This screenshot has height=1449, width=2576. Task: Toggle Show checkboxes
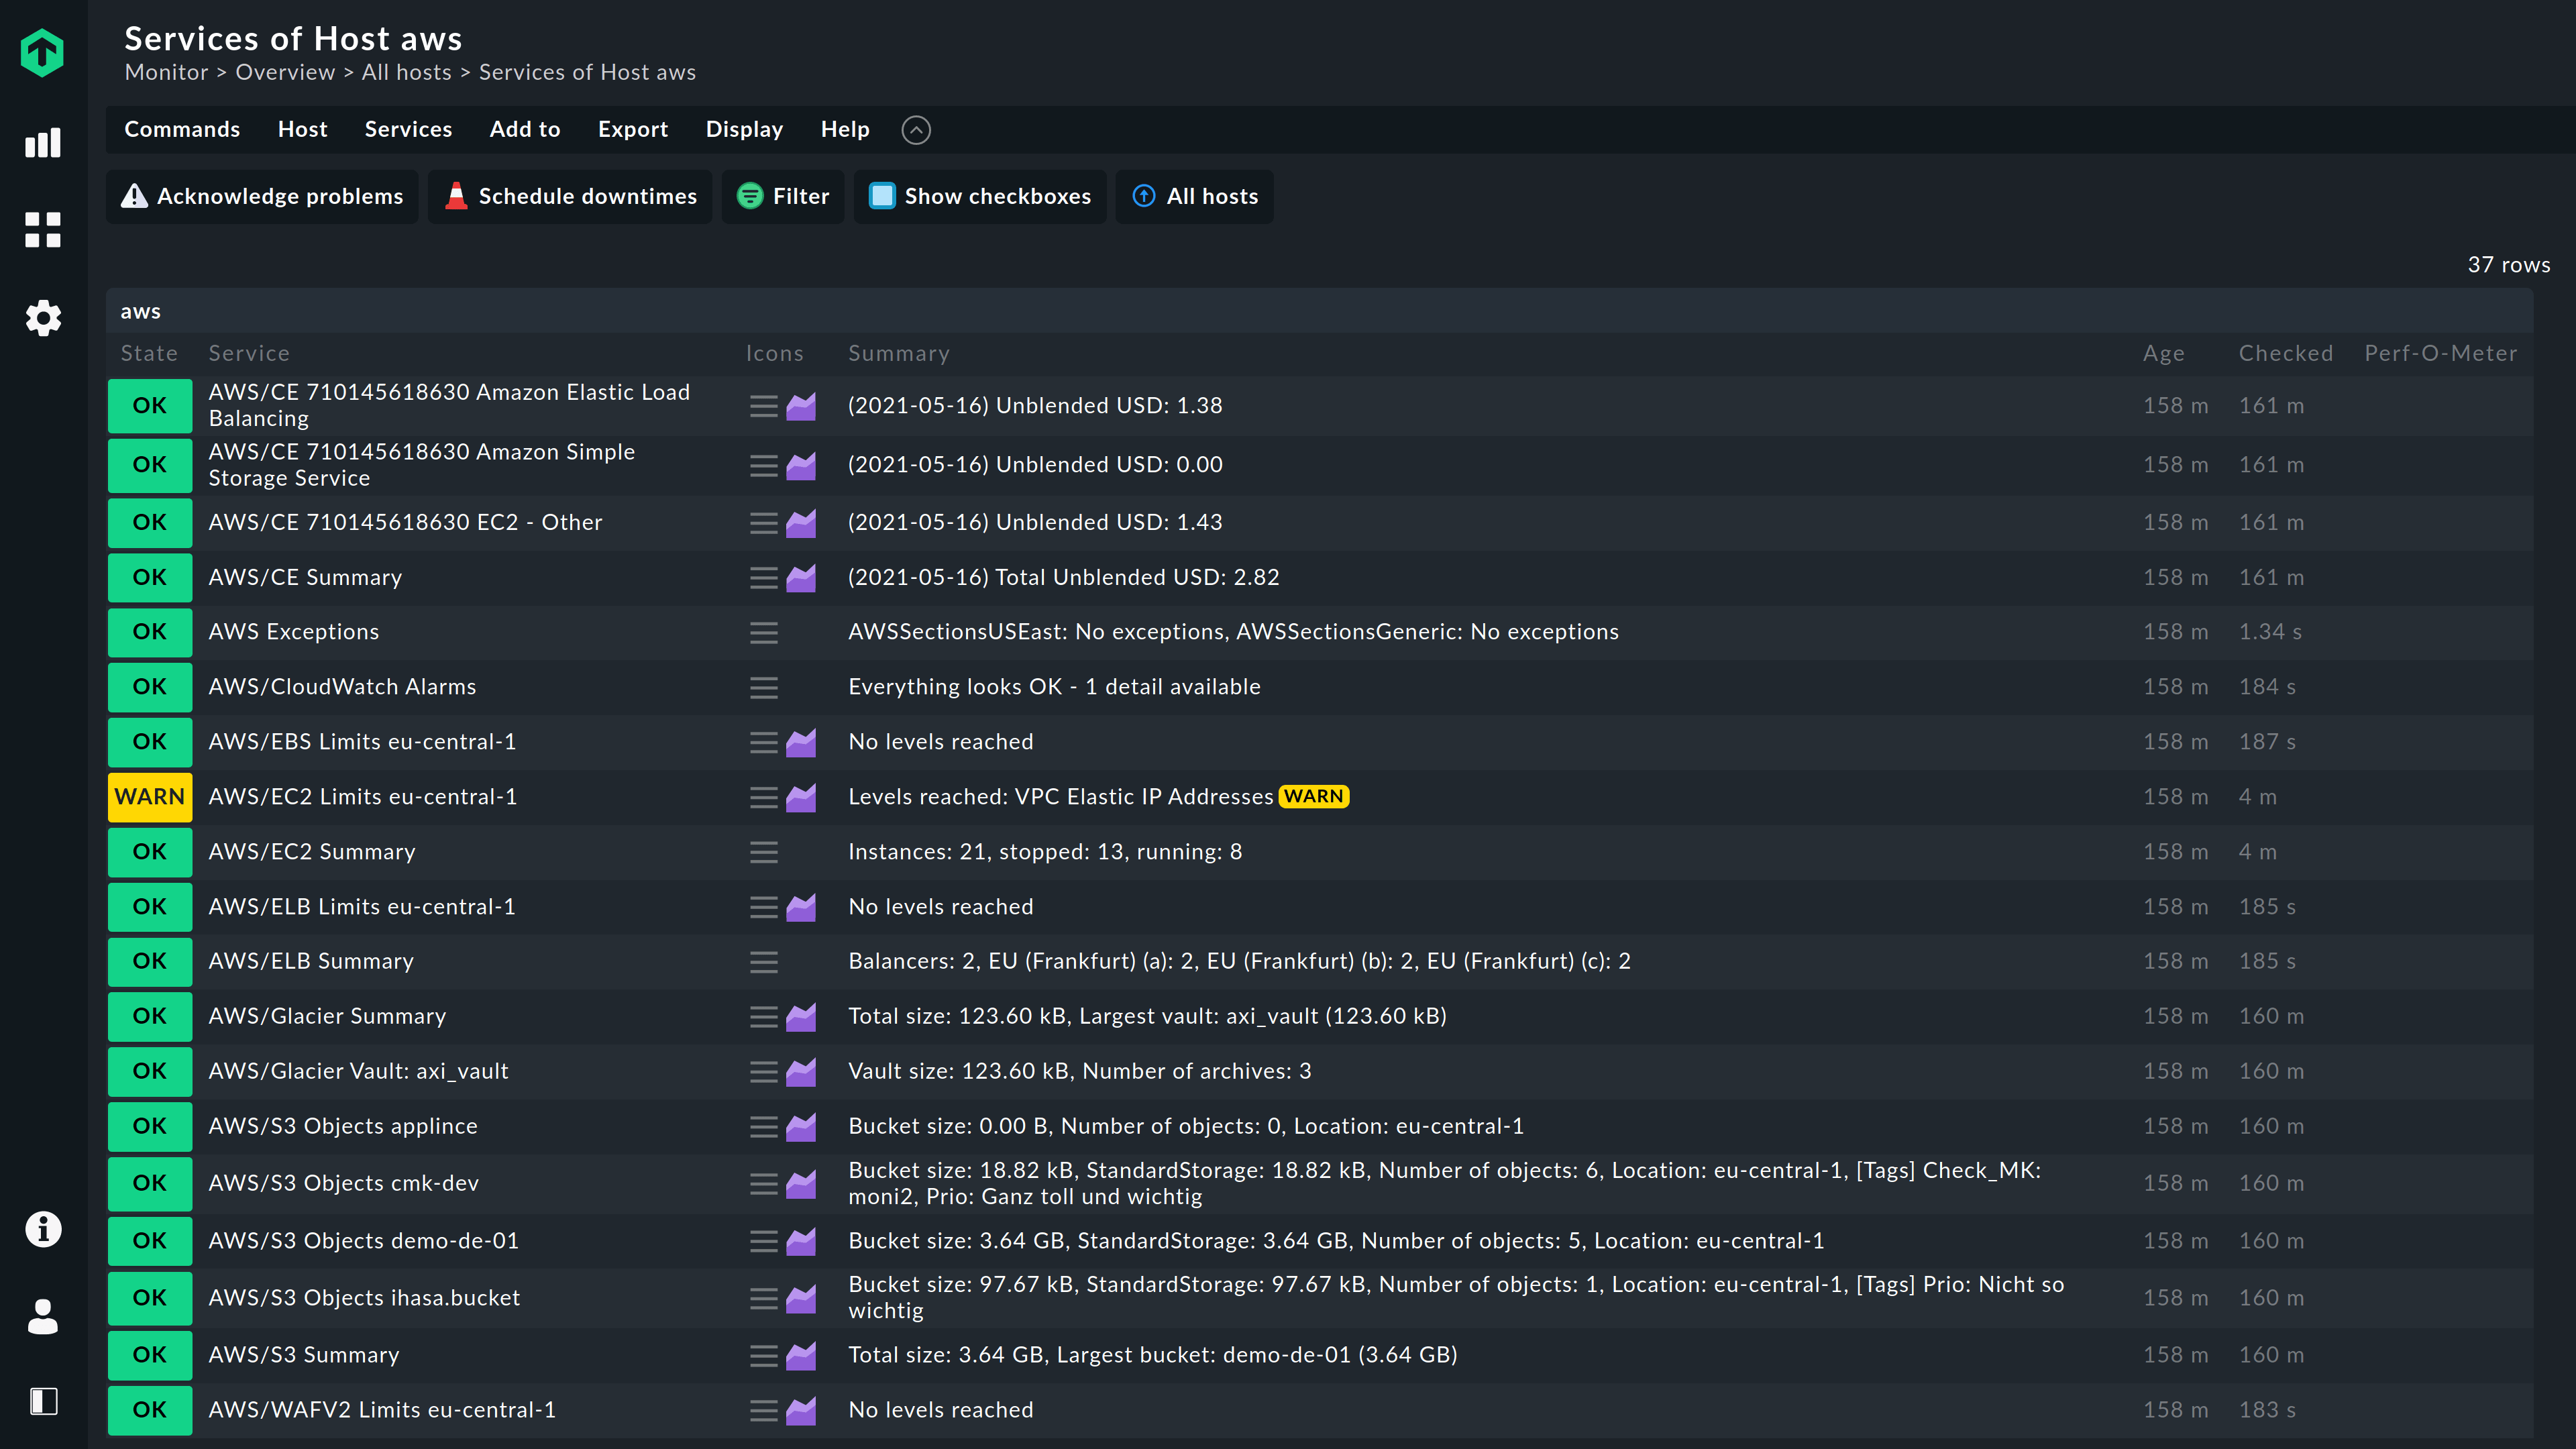(x=980, y=196)
